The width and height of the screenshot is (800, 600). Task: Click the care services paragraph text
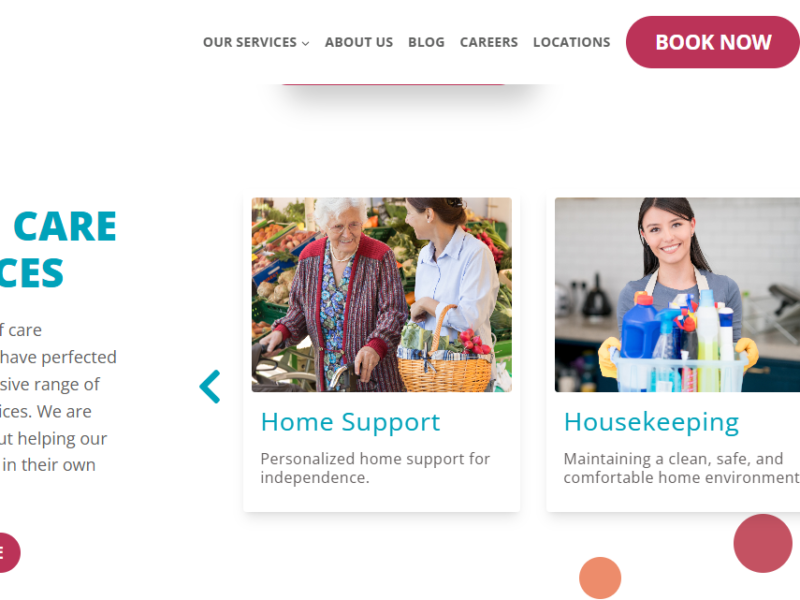click(57, 397)
